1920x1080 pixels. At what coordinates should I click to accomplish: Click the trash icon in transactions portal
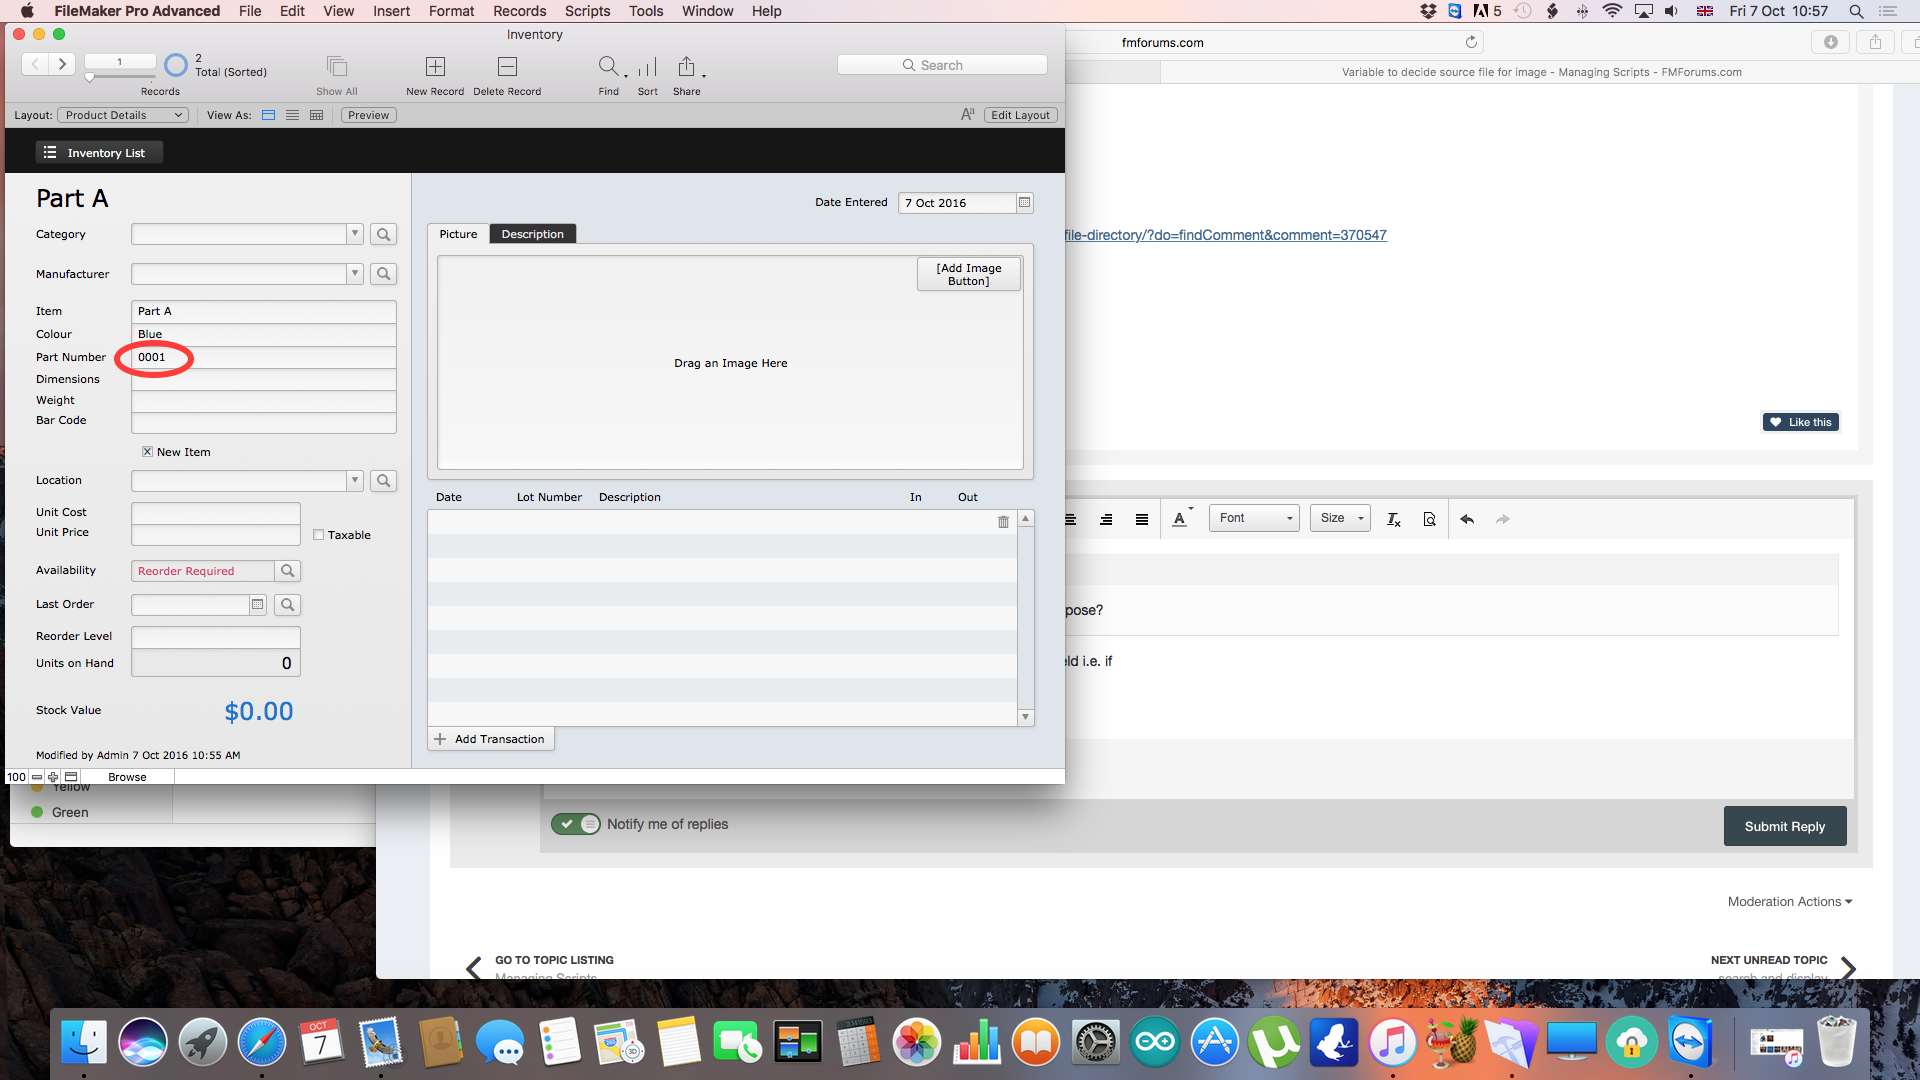pyautogui.click(x=1003, y=522)
